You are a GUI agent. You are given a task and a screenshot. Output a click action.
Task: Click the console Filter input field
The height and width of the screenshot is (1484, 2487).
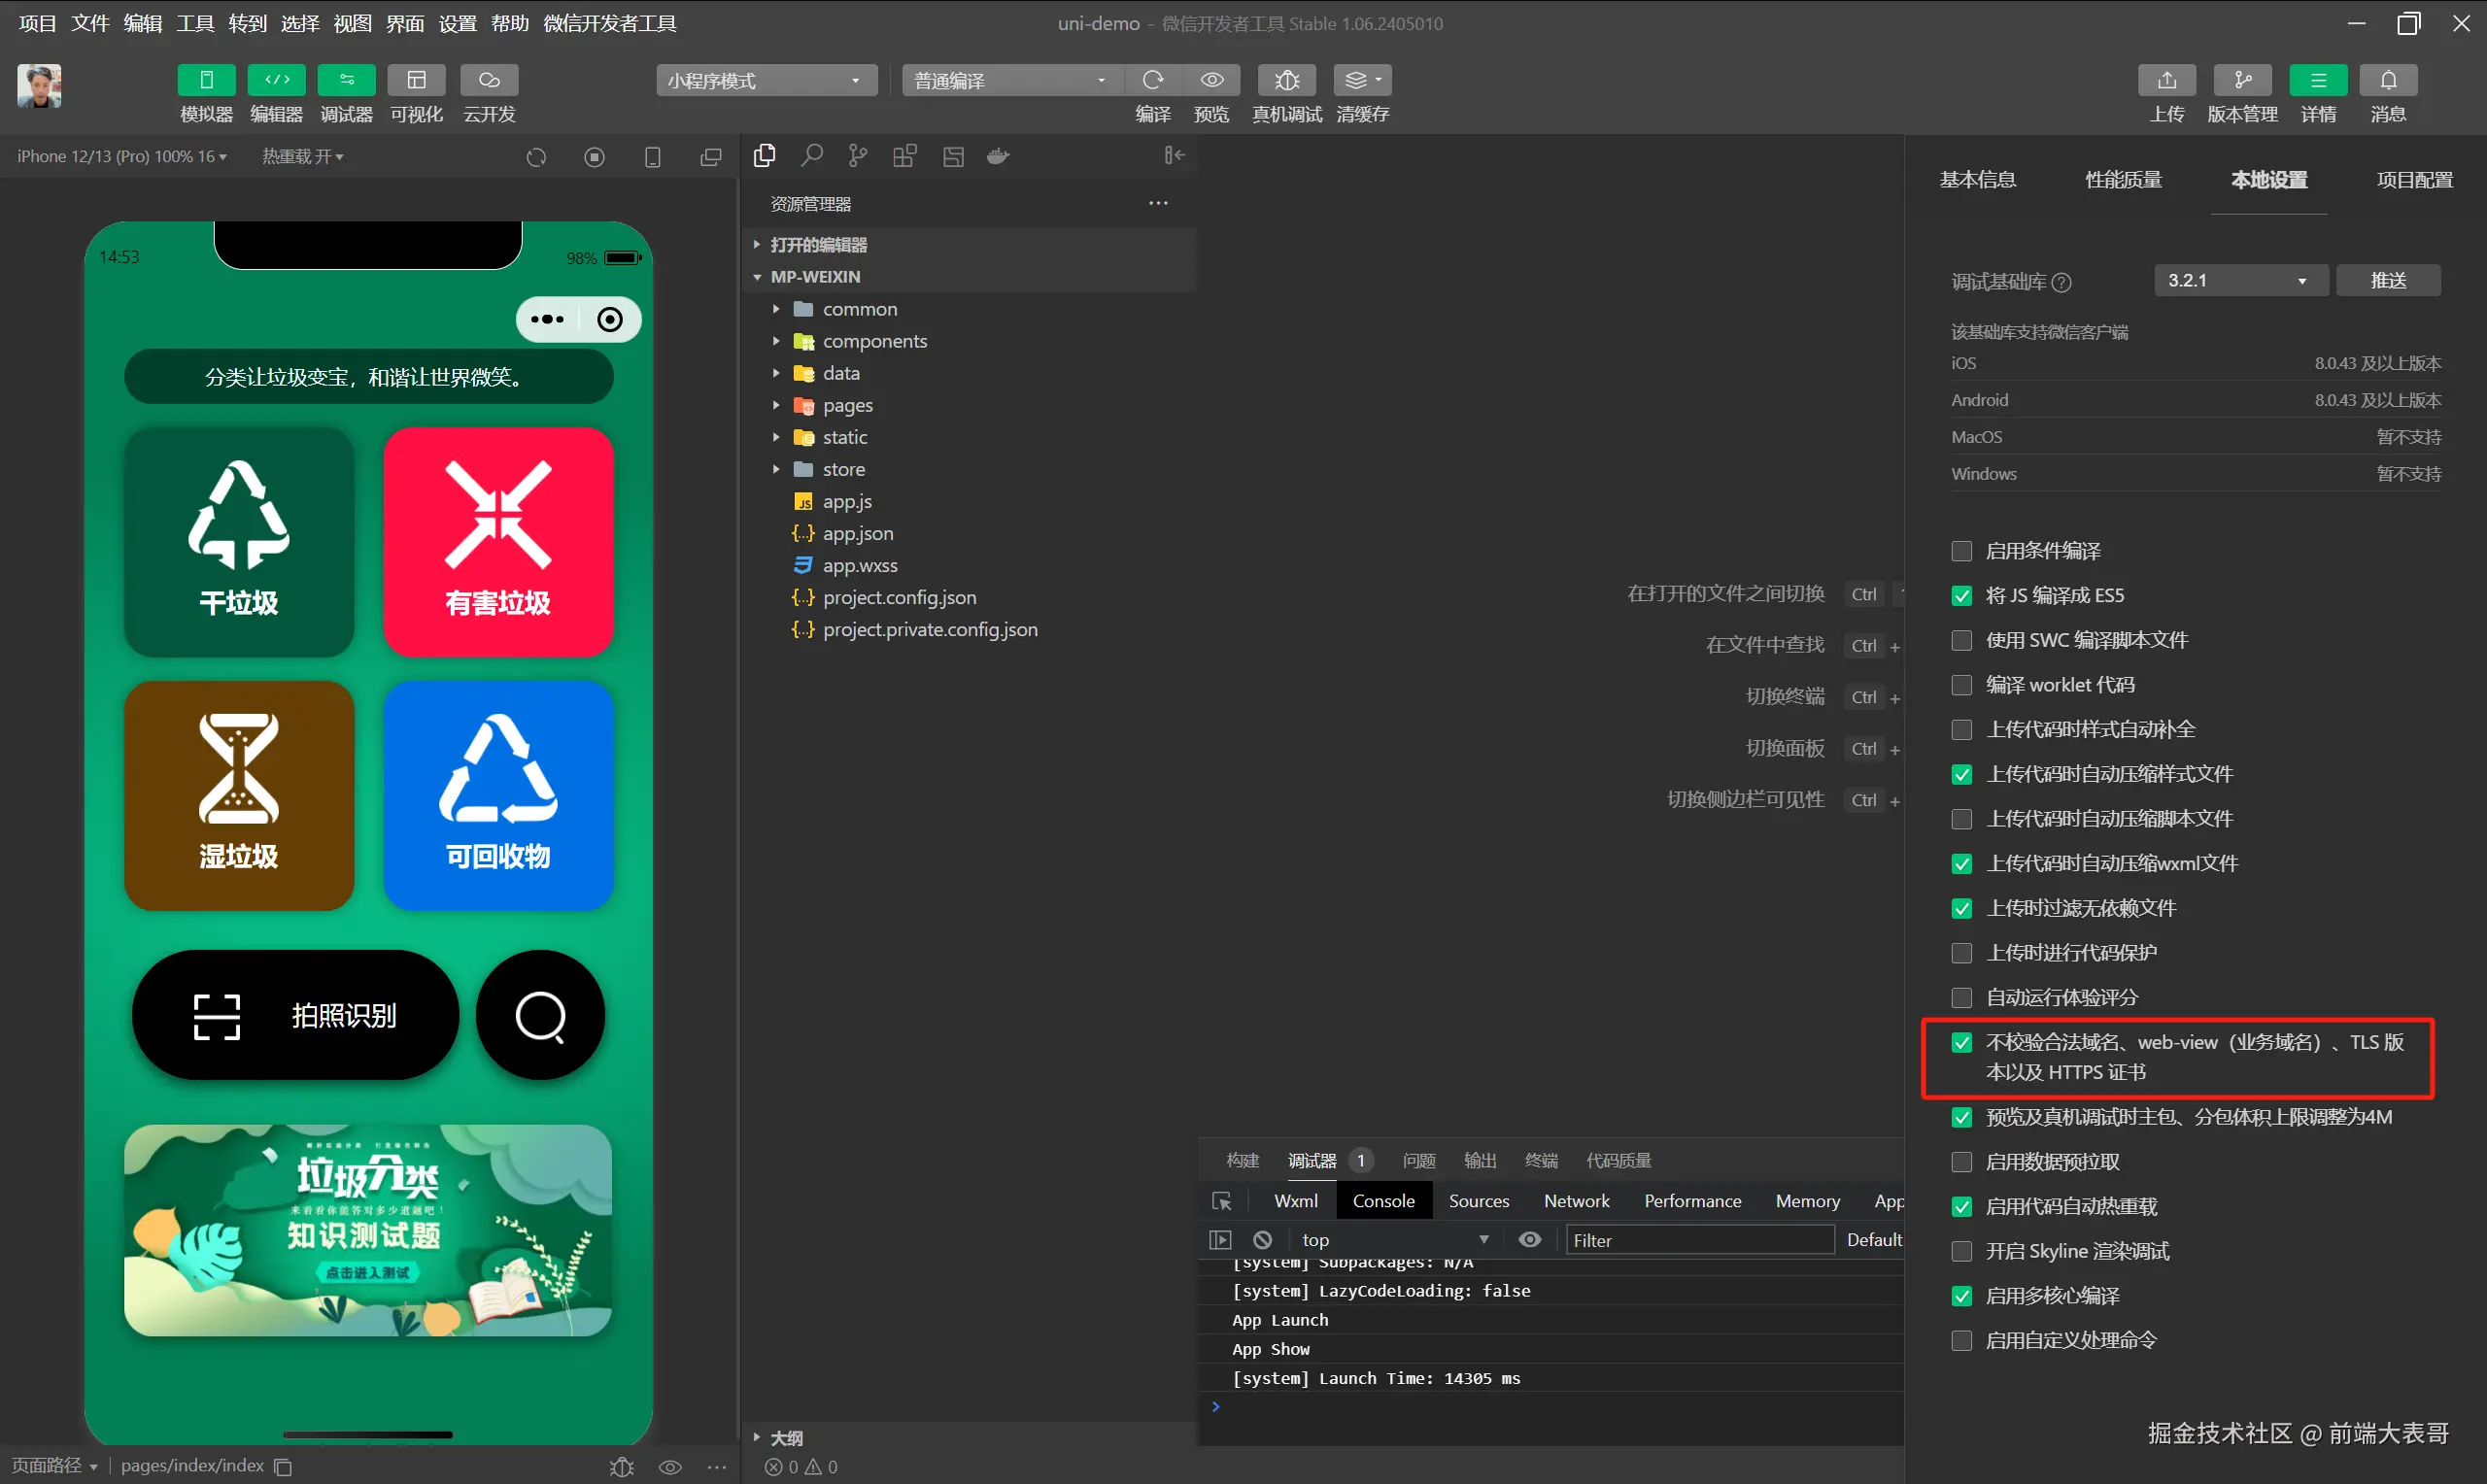click(1699, 1240)
